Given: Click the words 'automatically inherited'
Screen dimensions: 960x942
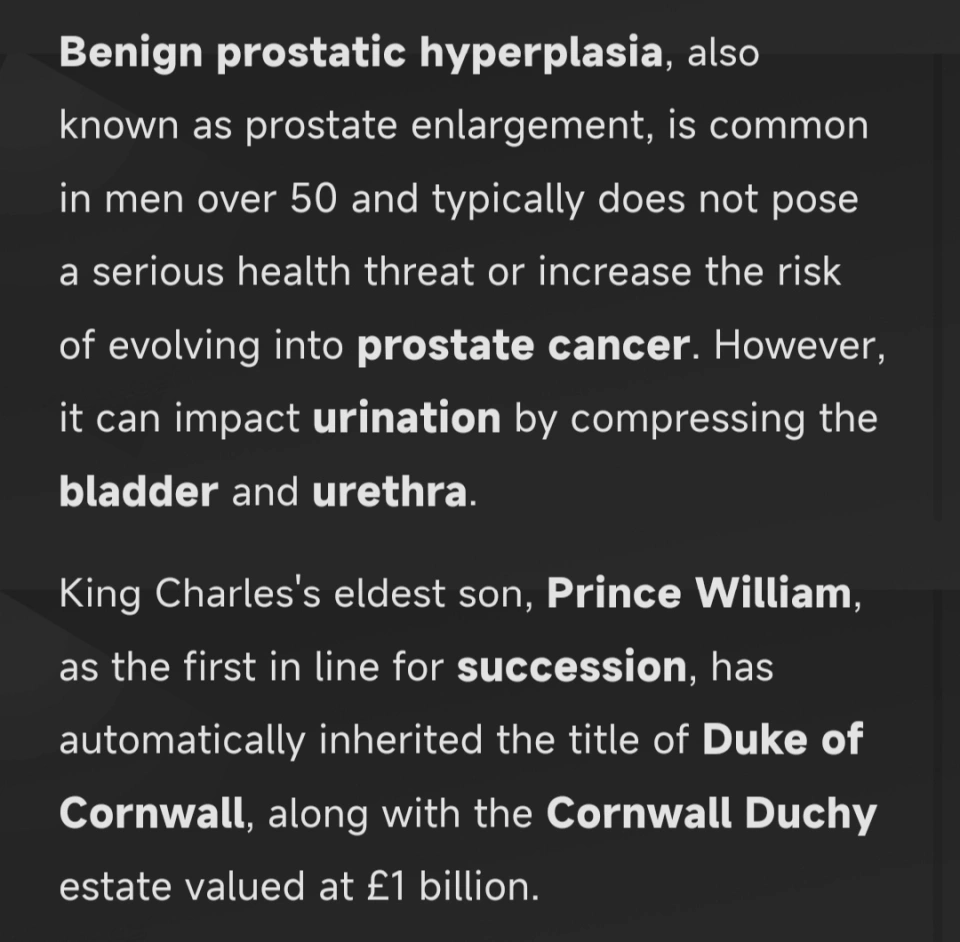Looking at the screenshot, I should (x=271, y=741).
